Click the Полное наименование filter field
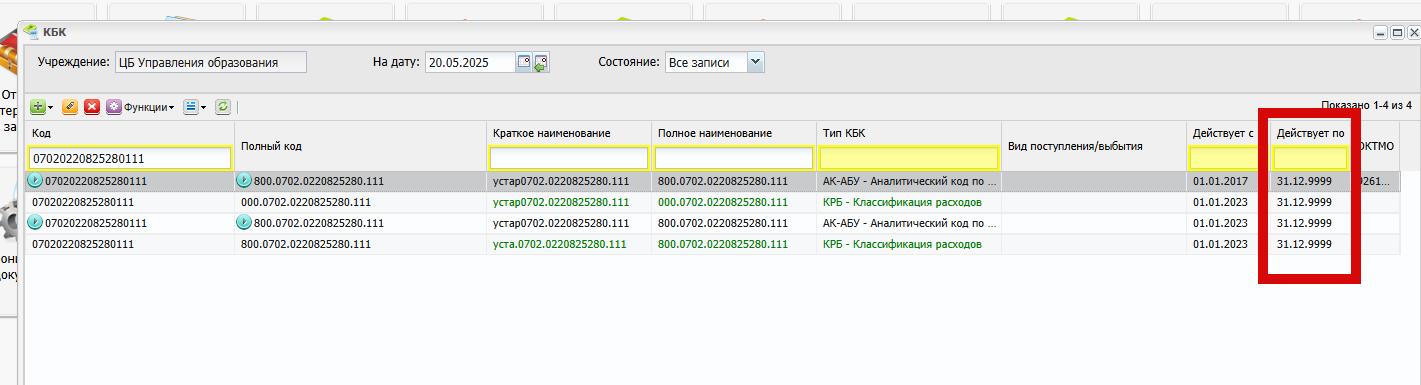 pos(733,158)
